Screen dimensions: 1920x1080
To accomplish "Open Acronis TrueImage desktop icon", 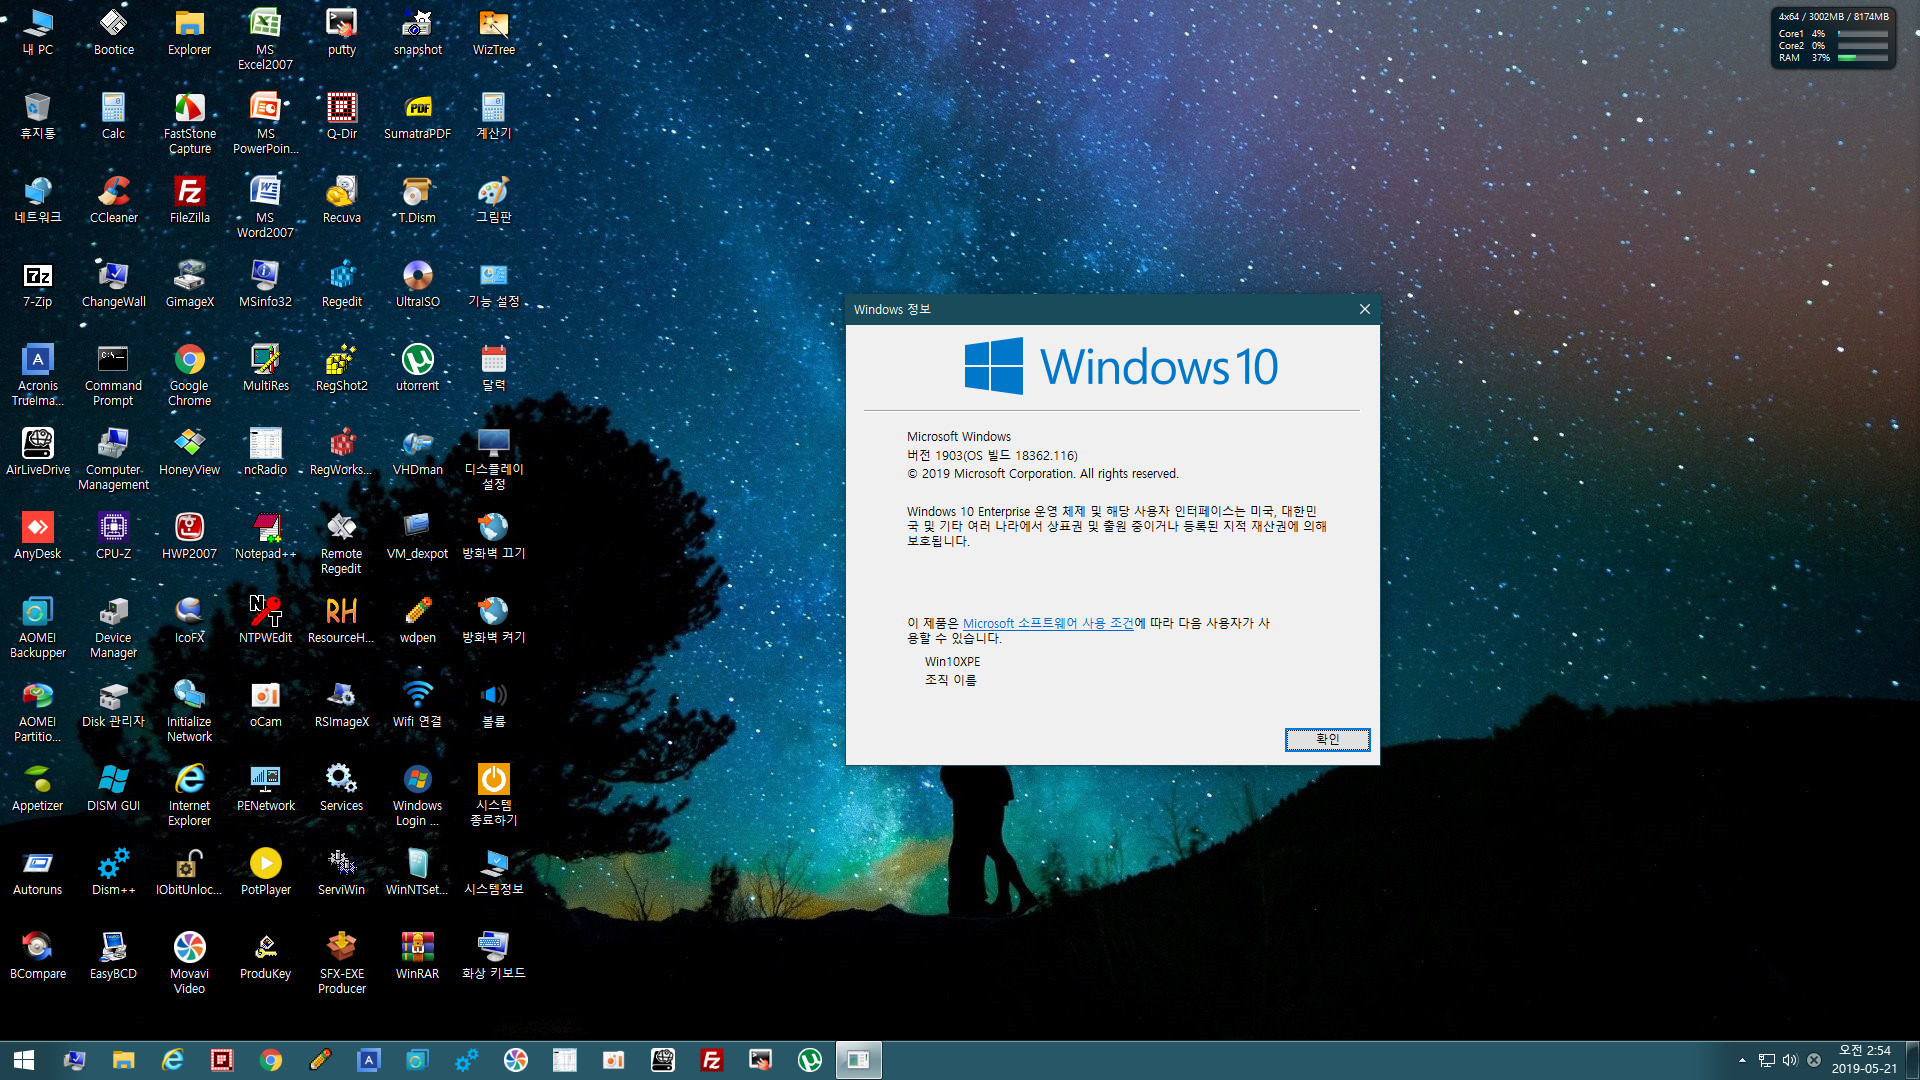I will point(37,375).
